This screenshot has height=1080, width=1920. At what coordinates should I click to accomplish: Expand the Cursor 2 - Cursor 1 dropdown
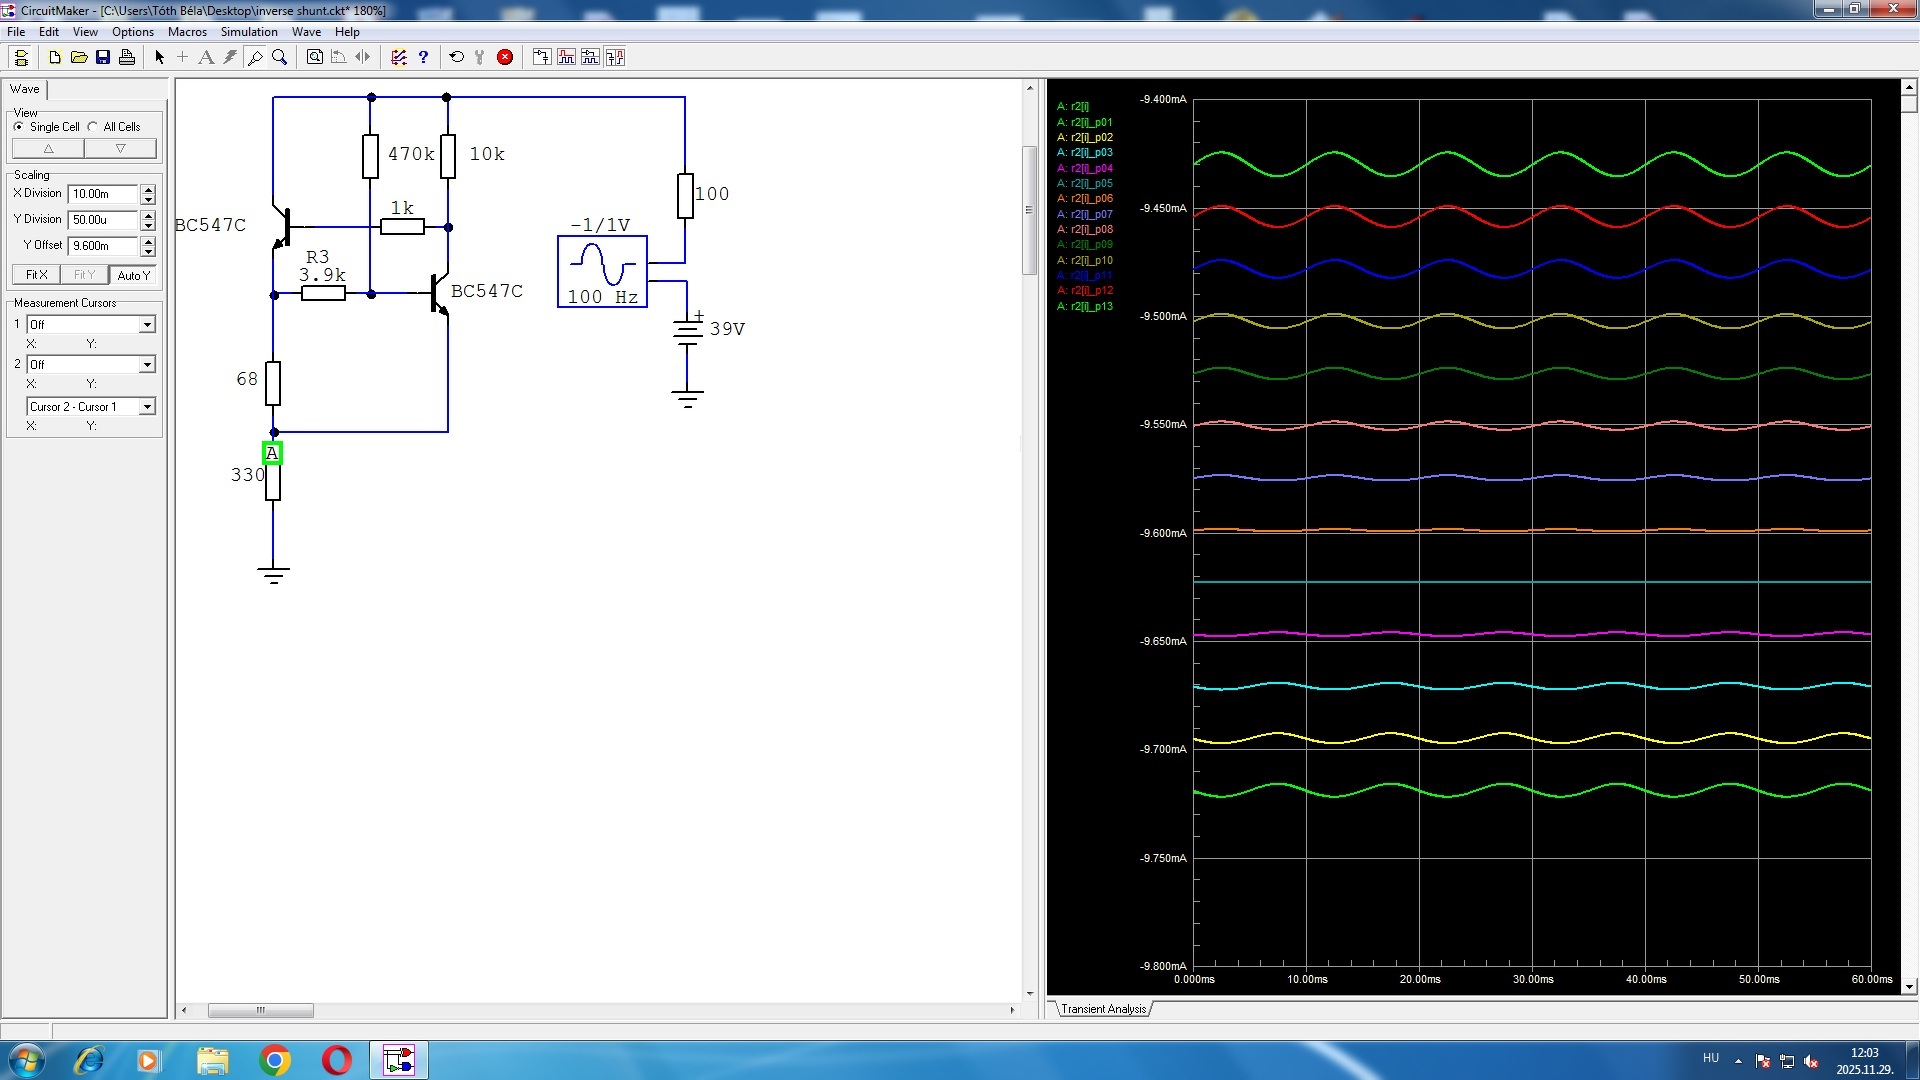coord(147,406)
